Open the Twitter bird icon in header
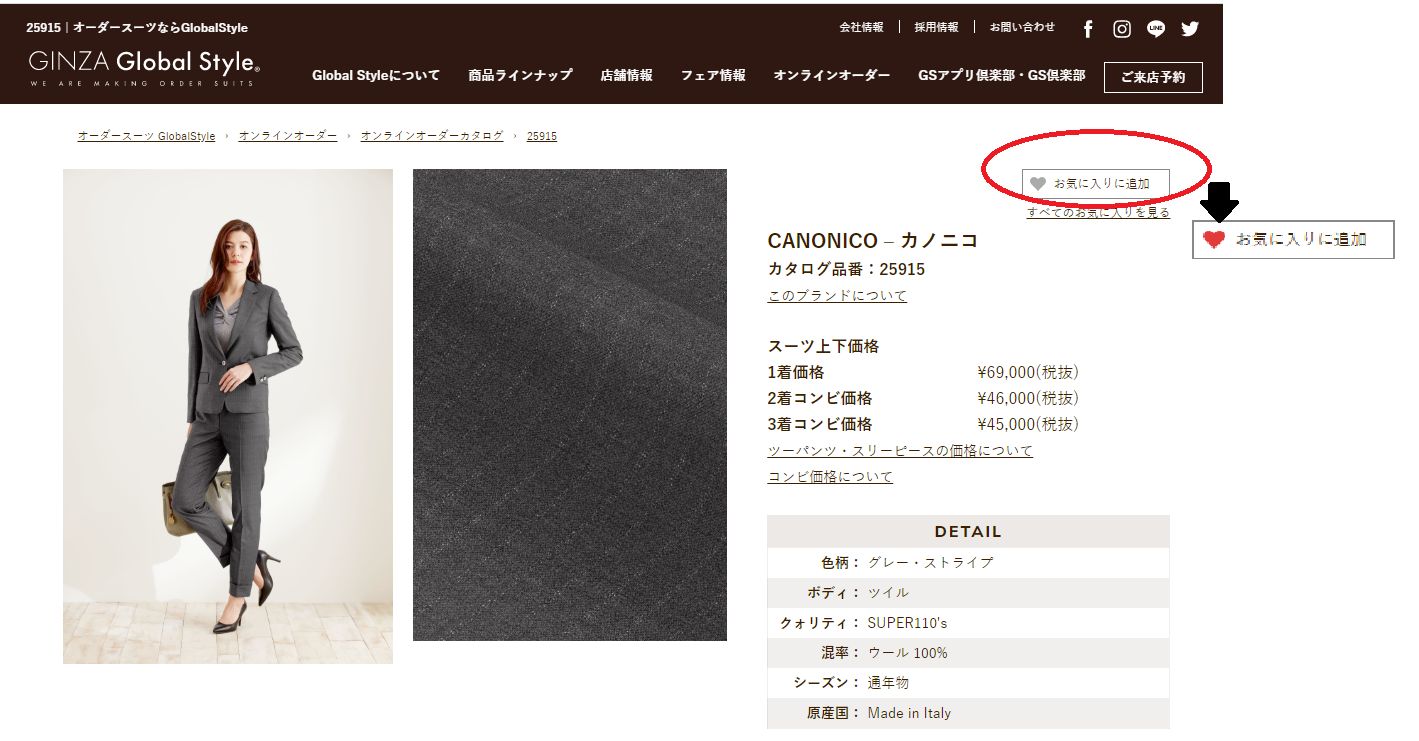1419x741 pixels. click(x=1189, y=29)
